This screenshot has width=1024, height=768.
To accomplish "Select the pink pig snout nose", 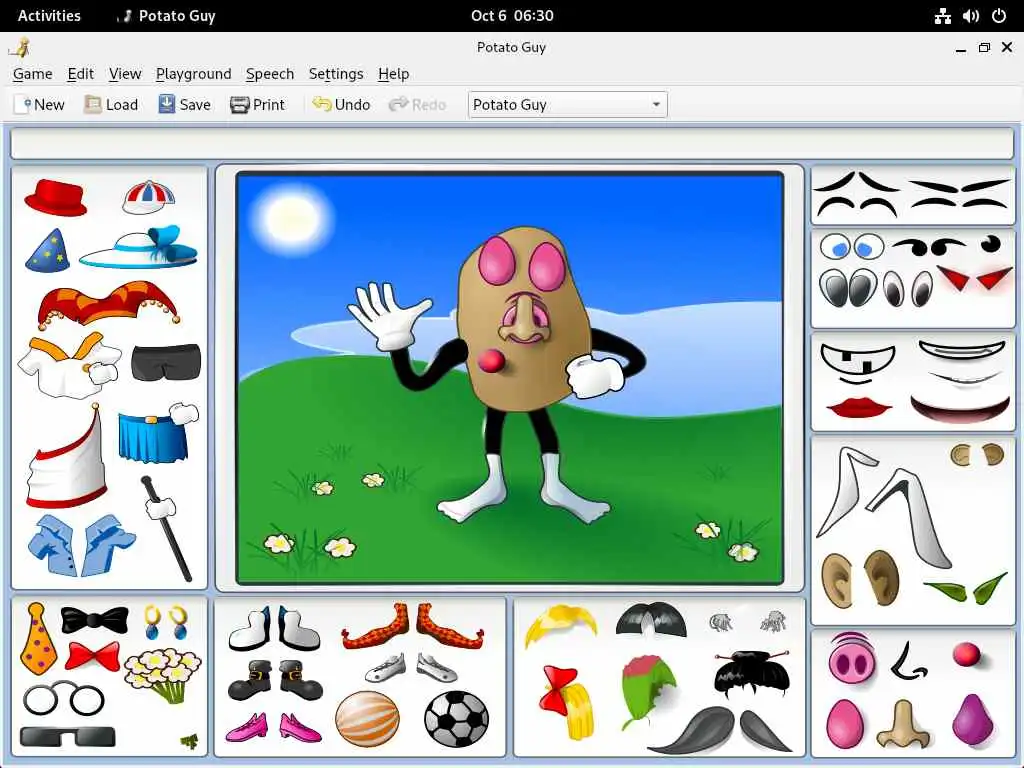I will coord(852,658).
